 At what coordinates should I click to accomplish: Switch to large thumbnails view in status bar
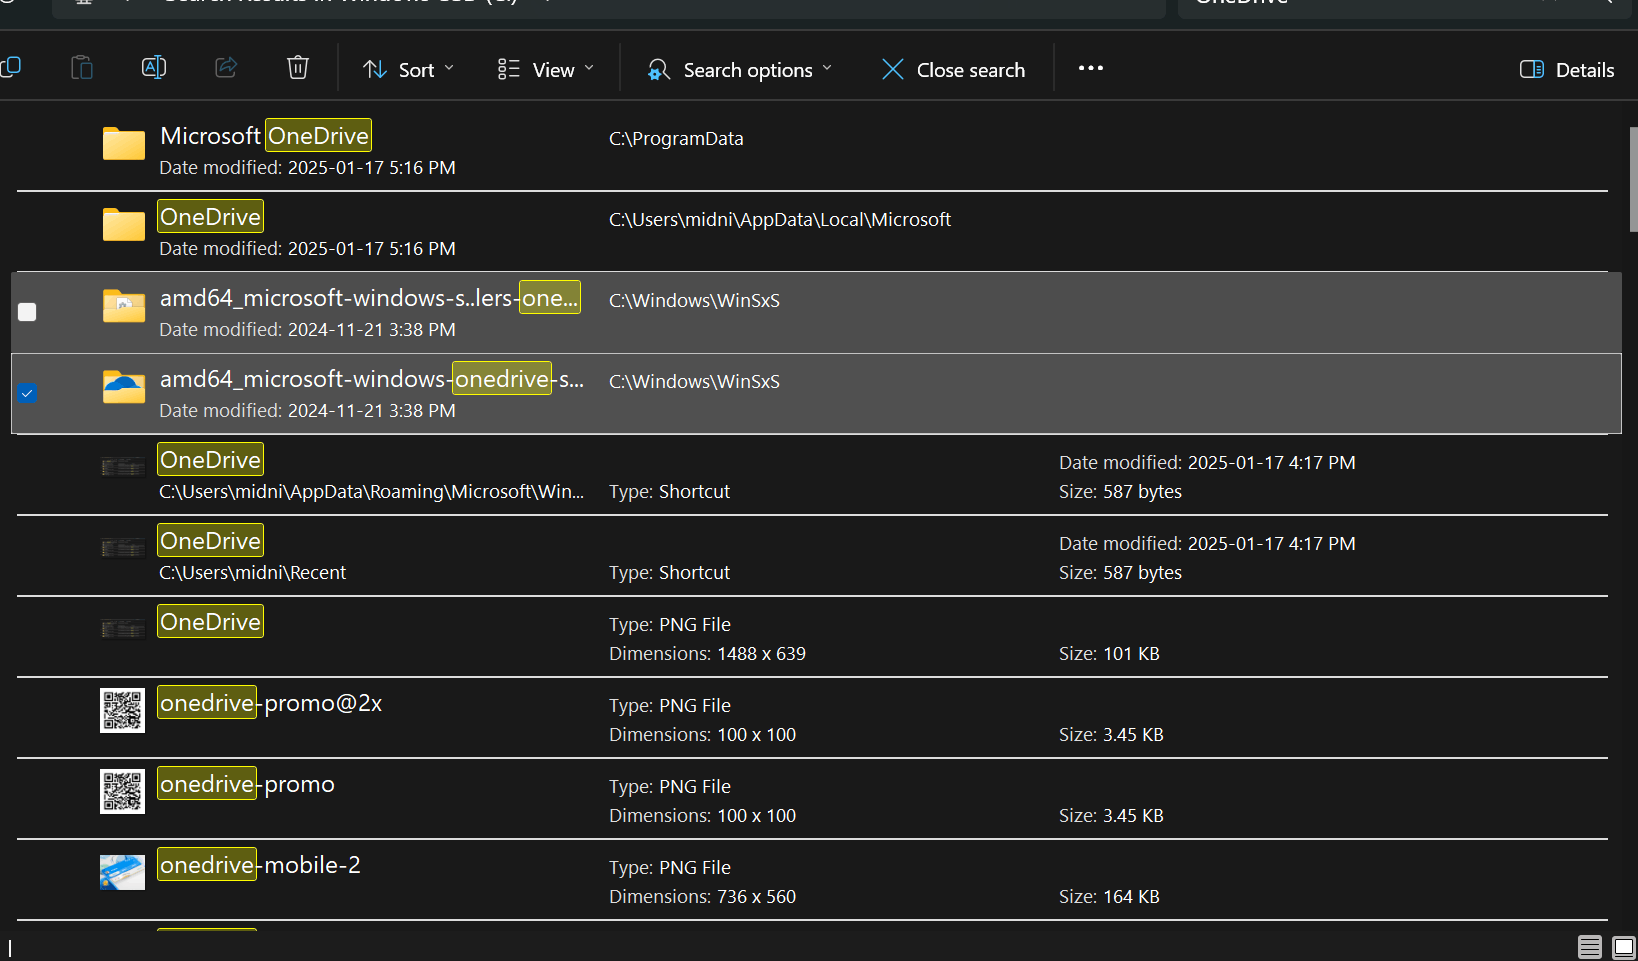coord(1623,946)
